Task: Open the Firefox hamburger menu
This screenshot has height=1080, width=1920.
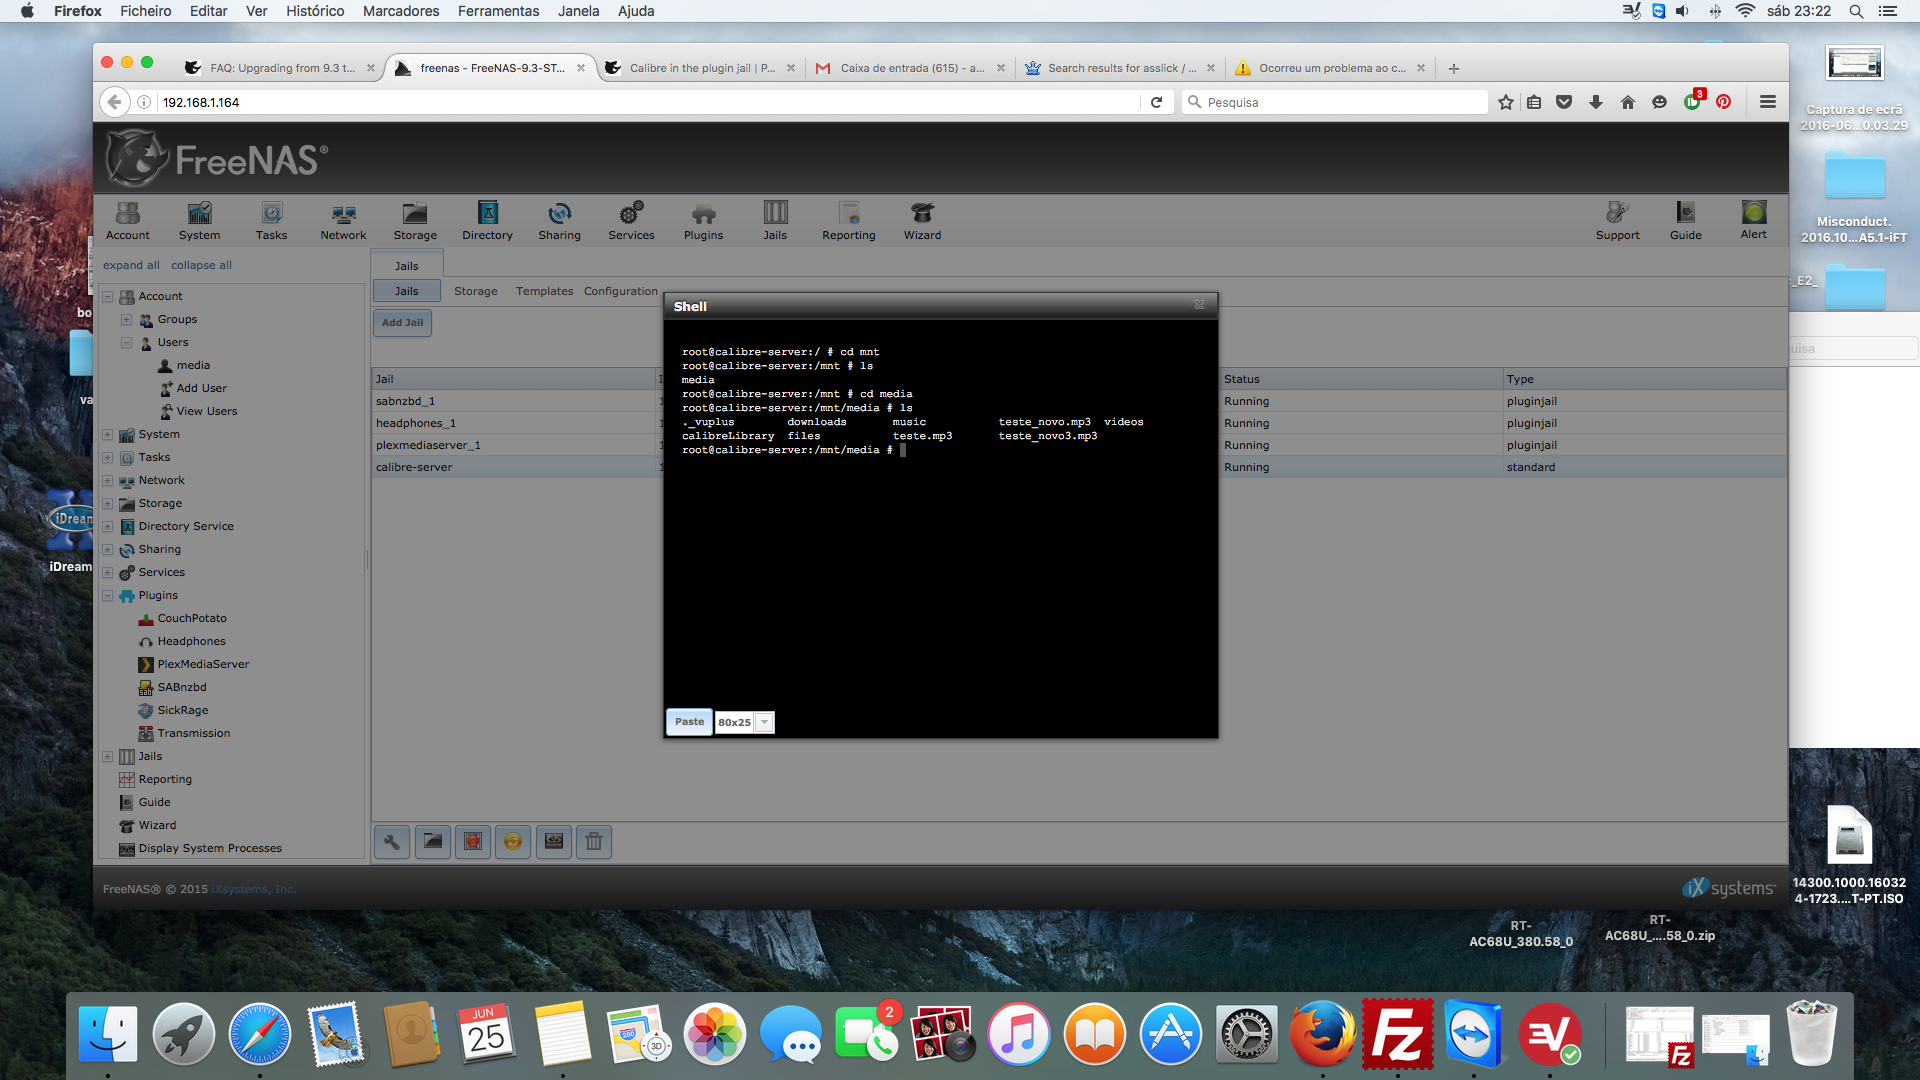Action: click(1768, 102)
